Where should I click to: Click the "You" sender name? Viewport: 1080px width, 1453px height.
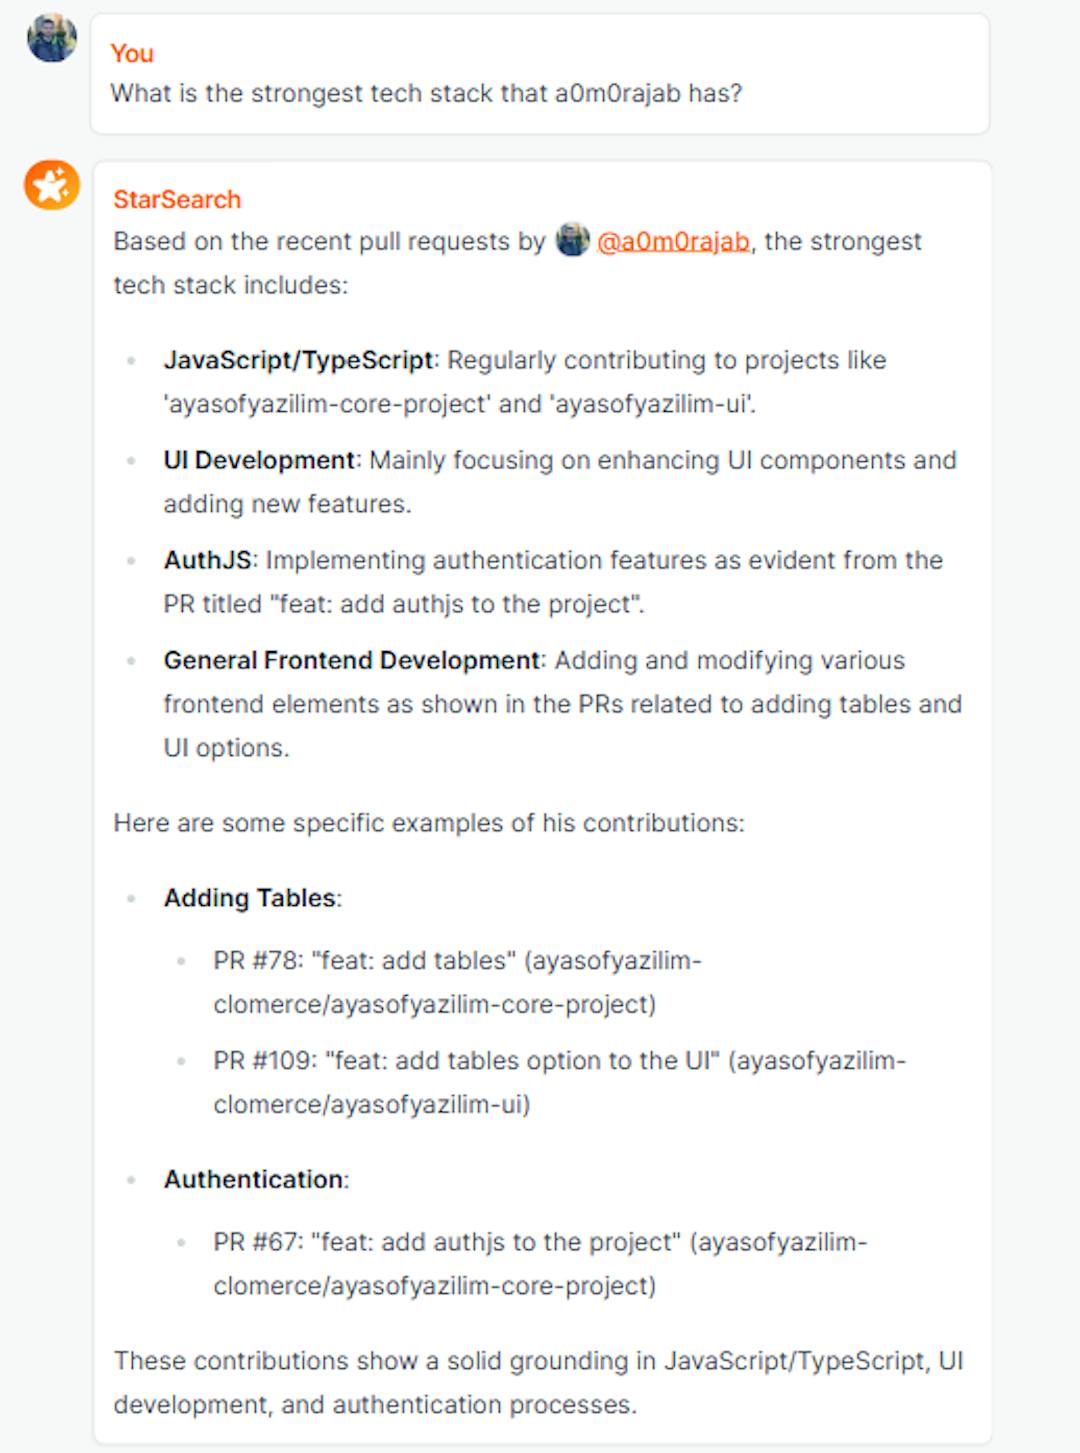point(132,53)
